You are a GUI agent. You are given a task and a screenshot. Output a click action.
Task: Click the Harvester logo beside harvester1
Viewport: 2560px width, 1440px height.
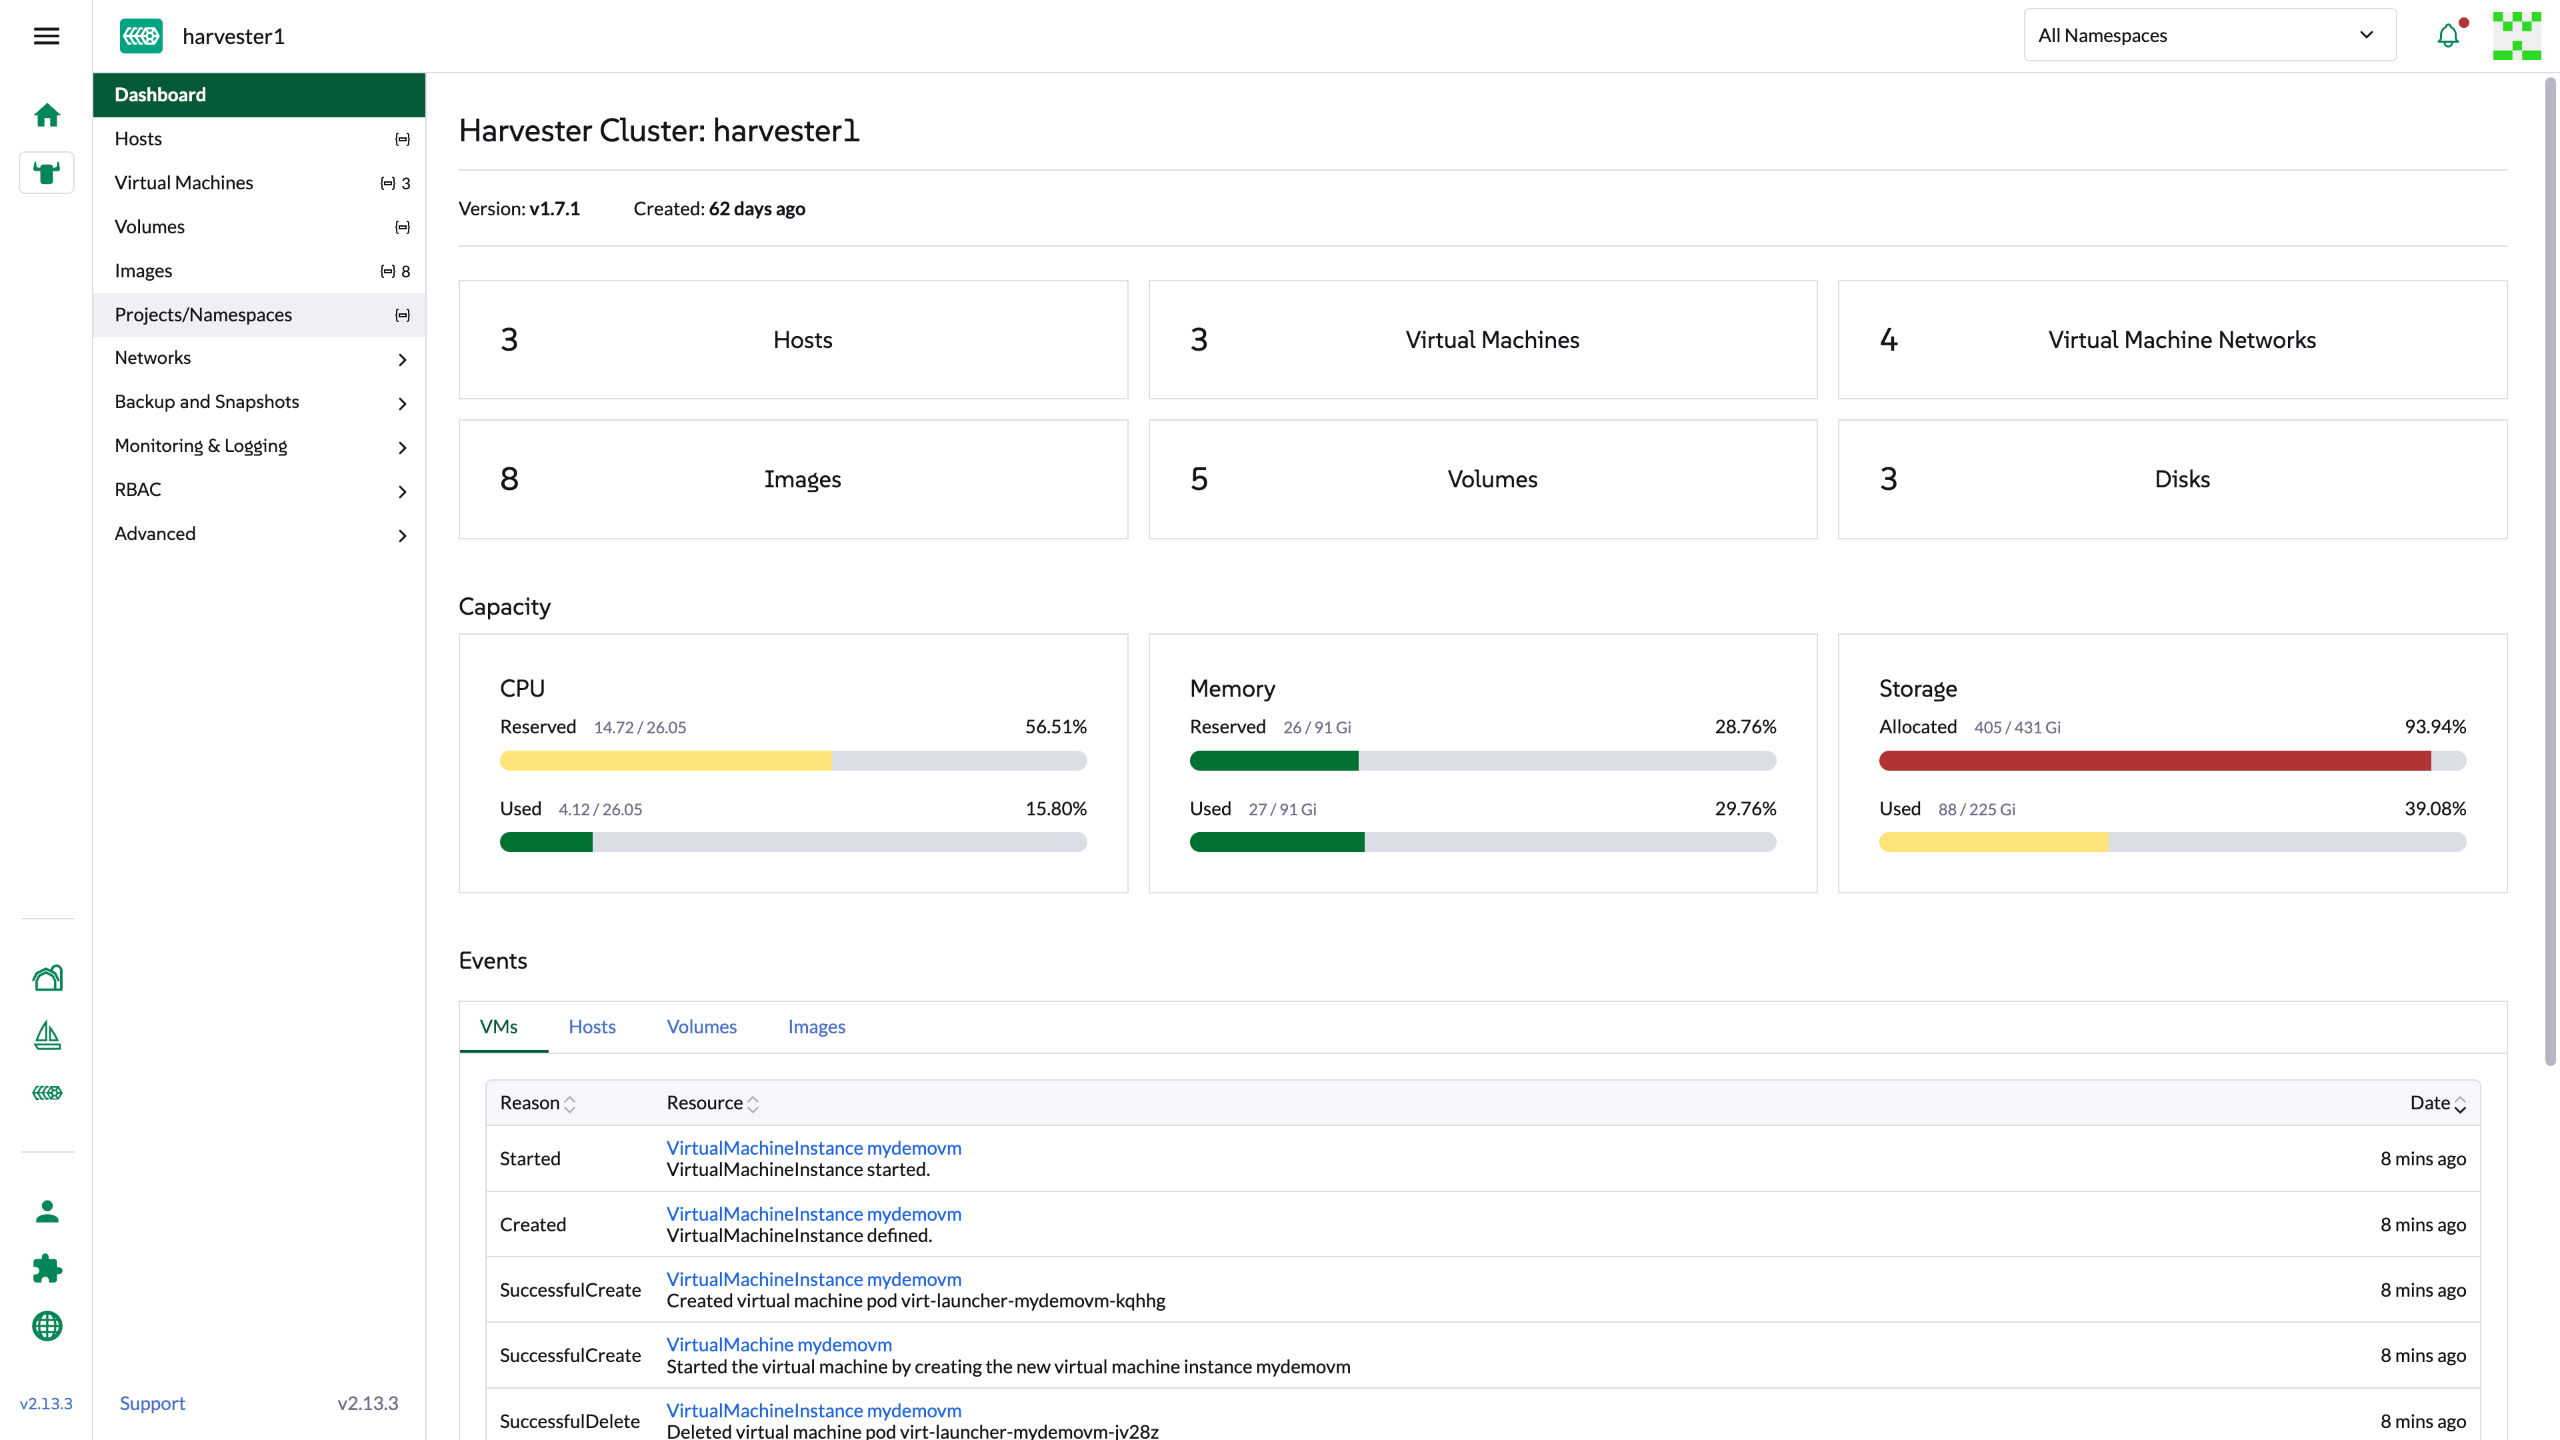[x=141, y=36]
